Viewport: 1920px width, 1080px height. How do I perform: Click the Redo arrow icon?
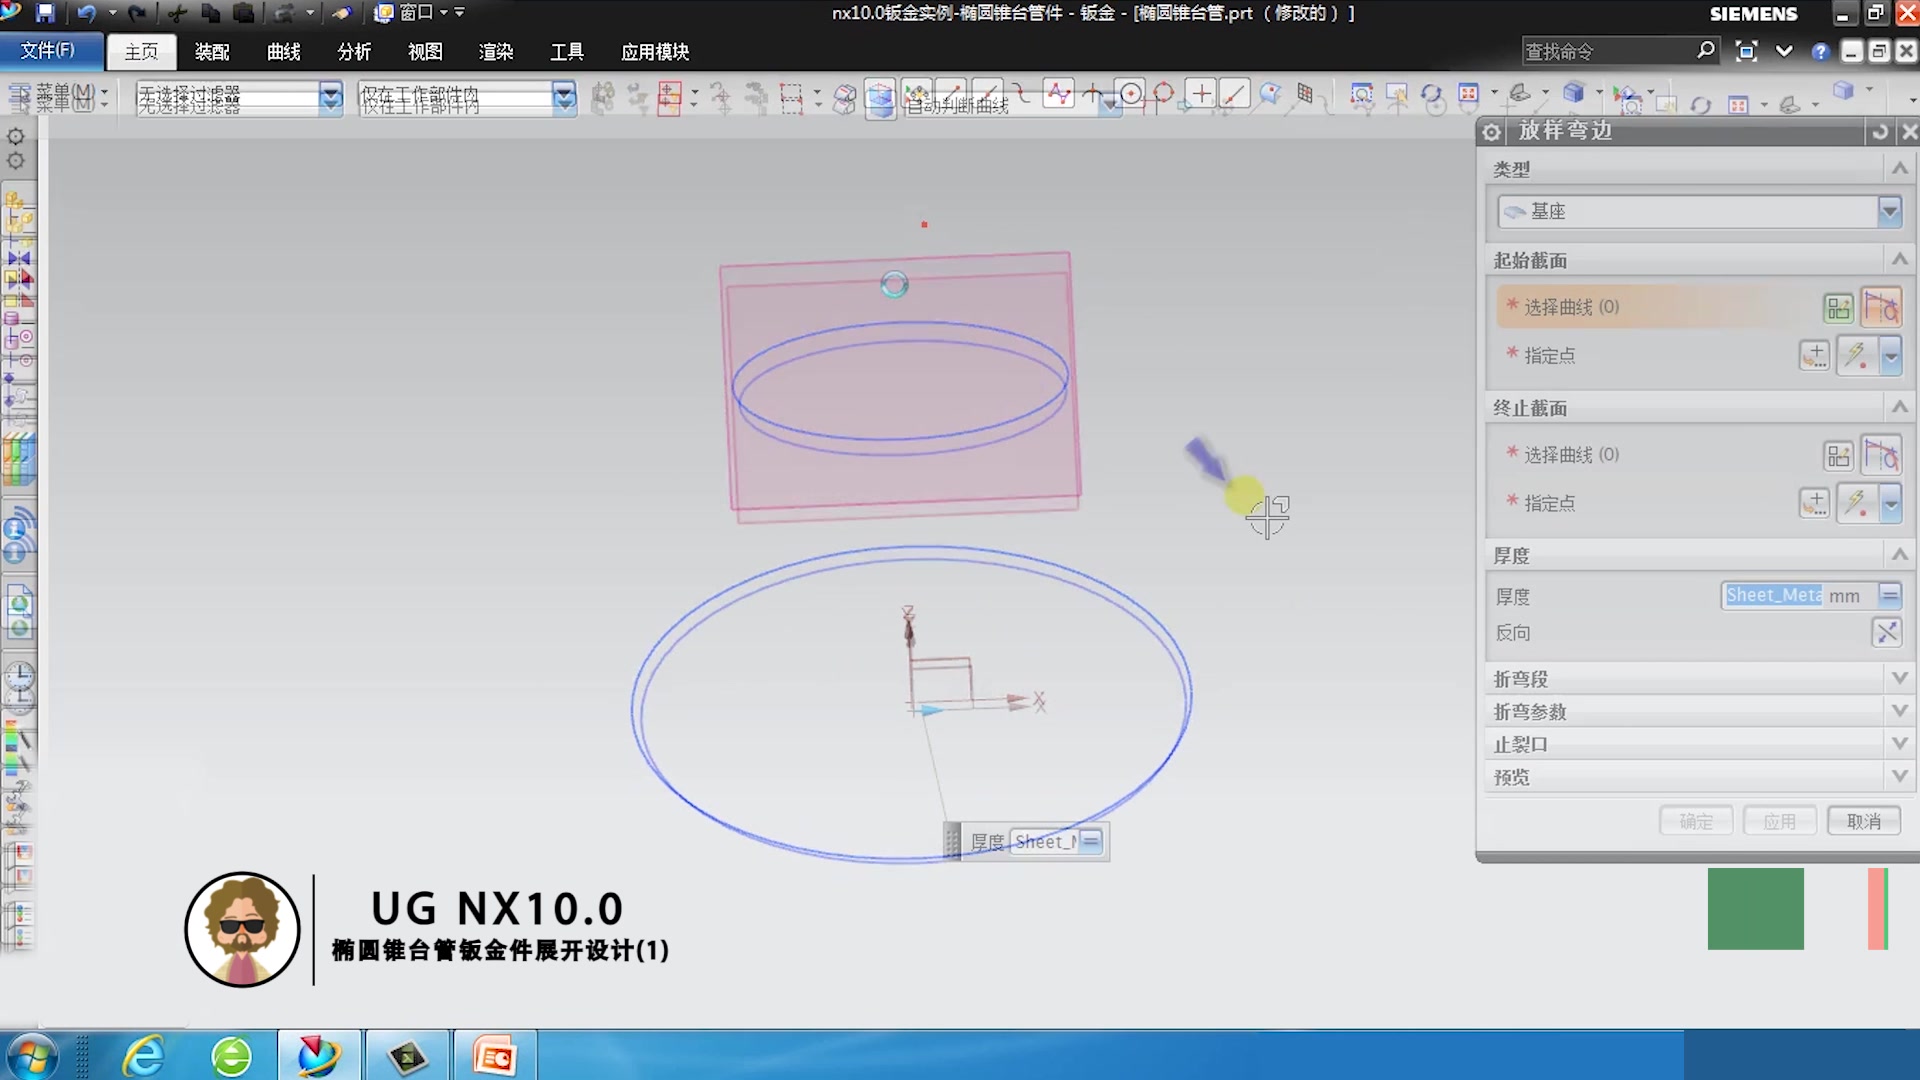[x=137, y=13]
